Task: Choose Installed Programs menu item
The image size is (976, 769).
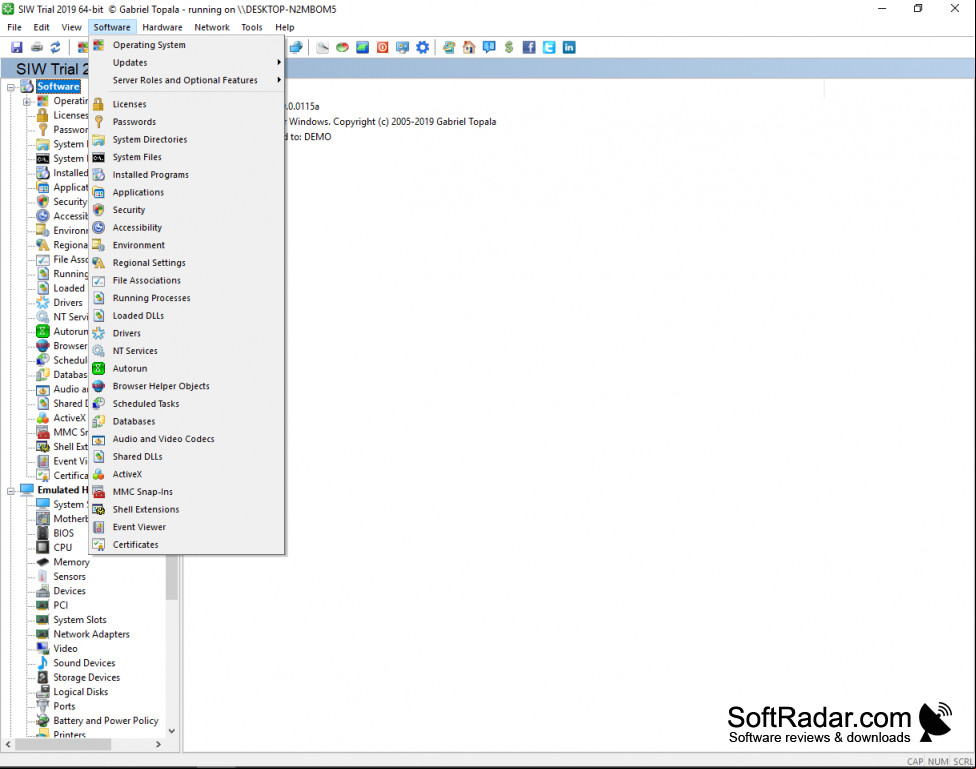Action: [187, 175]
